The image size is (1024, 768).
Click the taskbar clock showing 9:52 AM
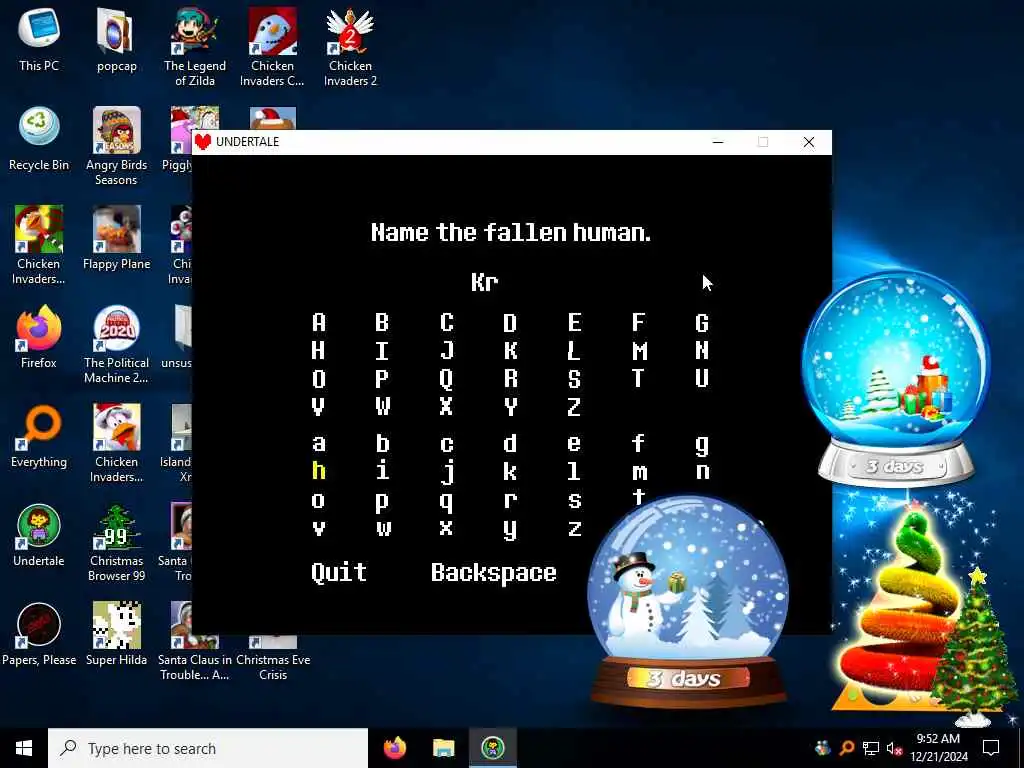938,748
